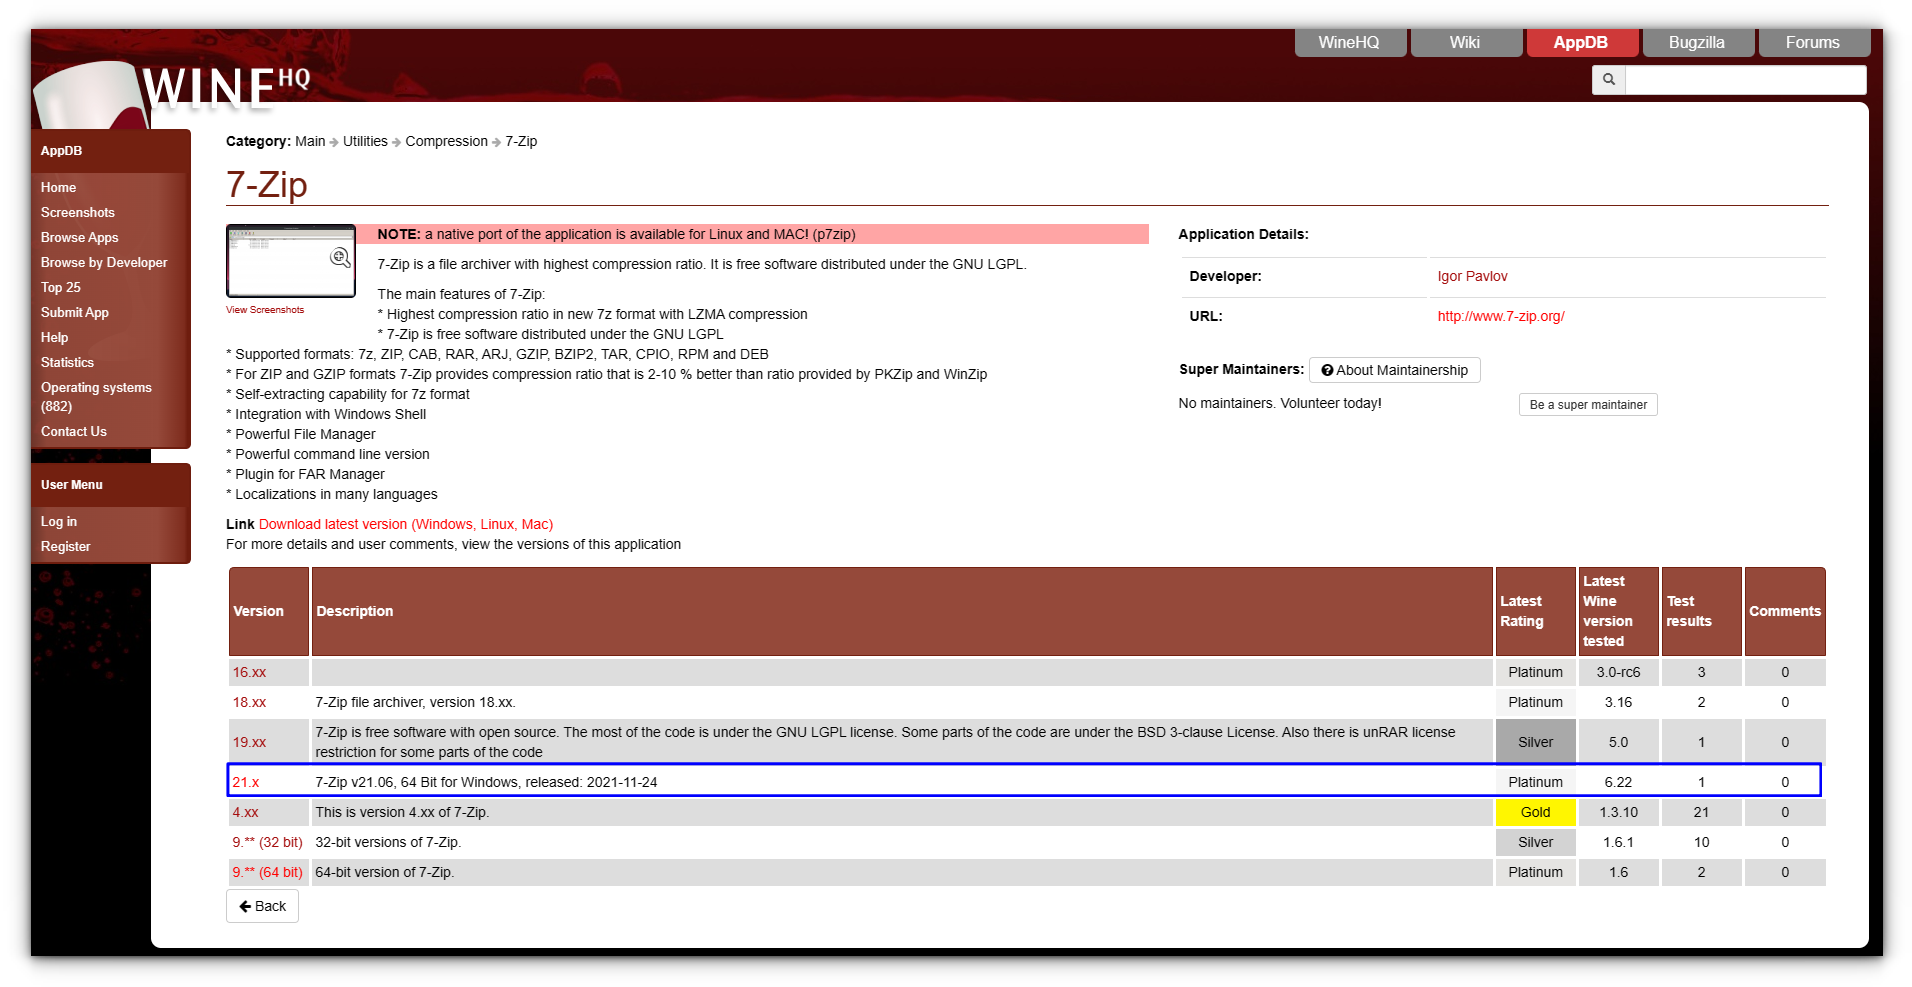The width and height of the screenshot is (1912, 987).
Task: Click the search magnifier icon
Action: point(1608,79)
